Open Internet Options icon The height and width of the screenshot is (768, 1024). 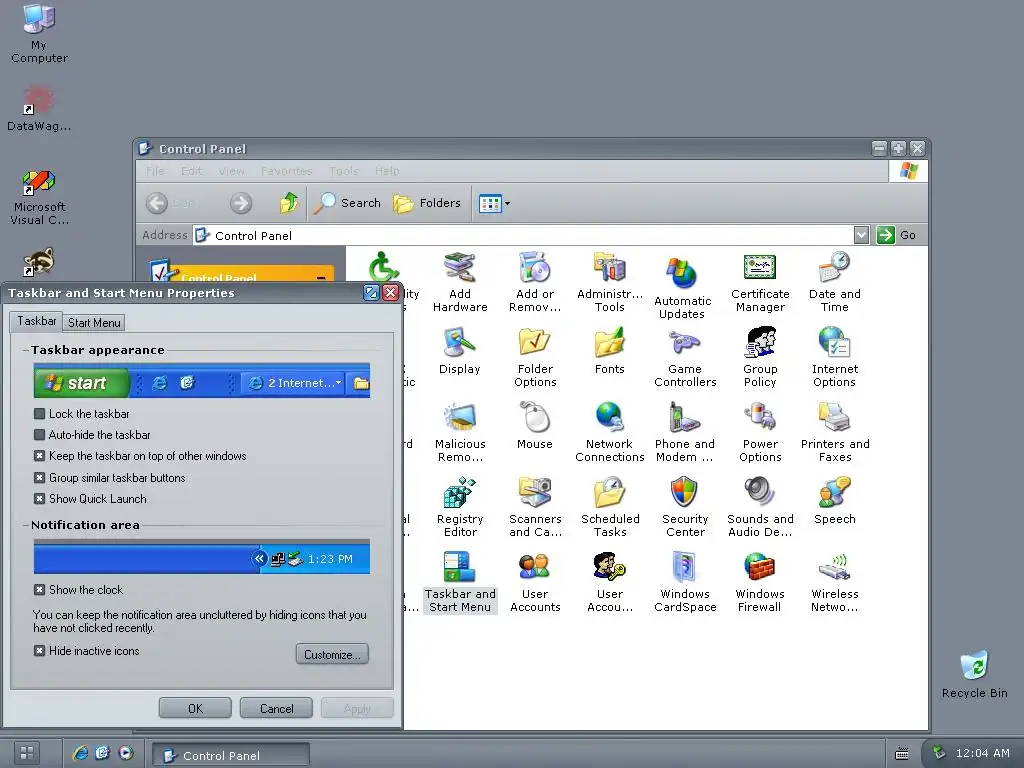pyautogui.click(x=835, y=357)
